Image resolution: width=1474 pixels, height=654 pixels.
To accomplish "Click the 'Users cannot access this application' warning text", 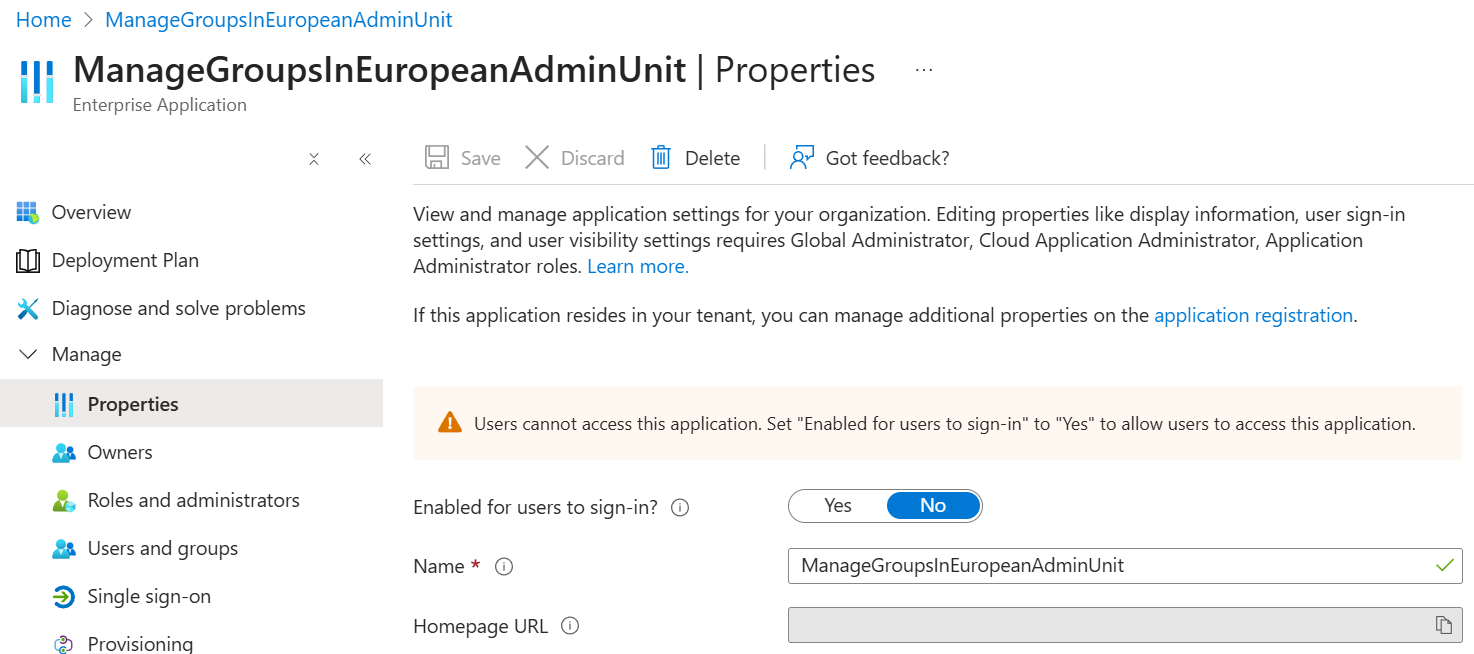I will [x=944, y=424].
